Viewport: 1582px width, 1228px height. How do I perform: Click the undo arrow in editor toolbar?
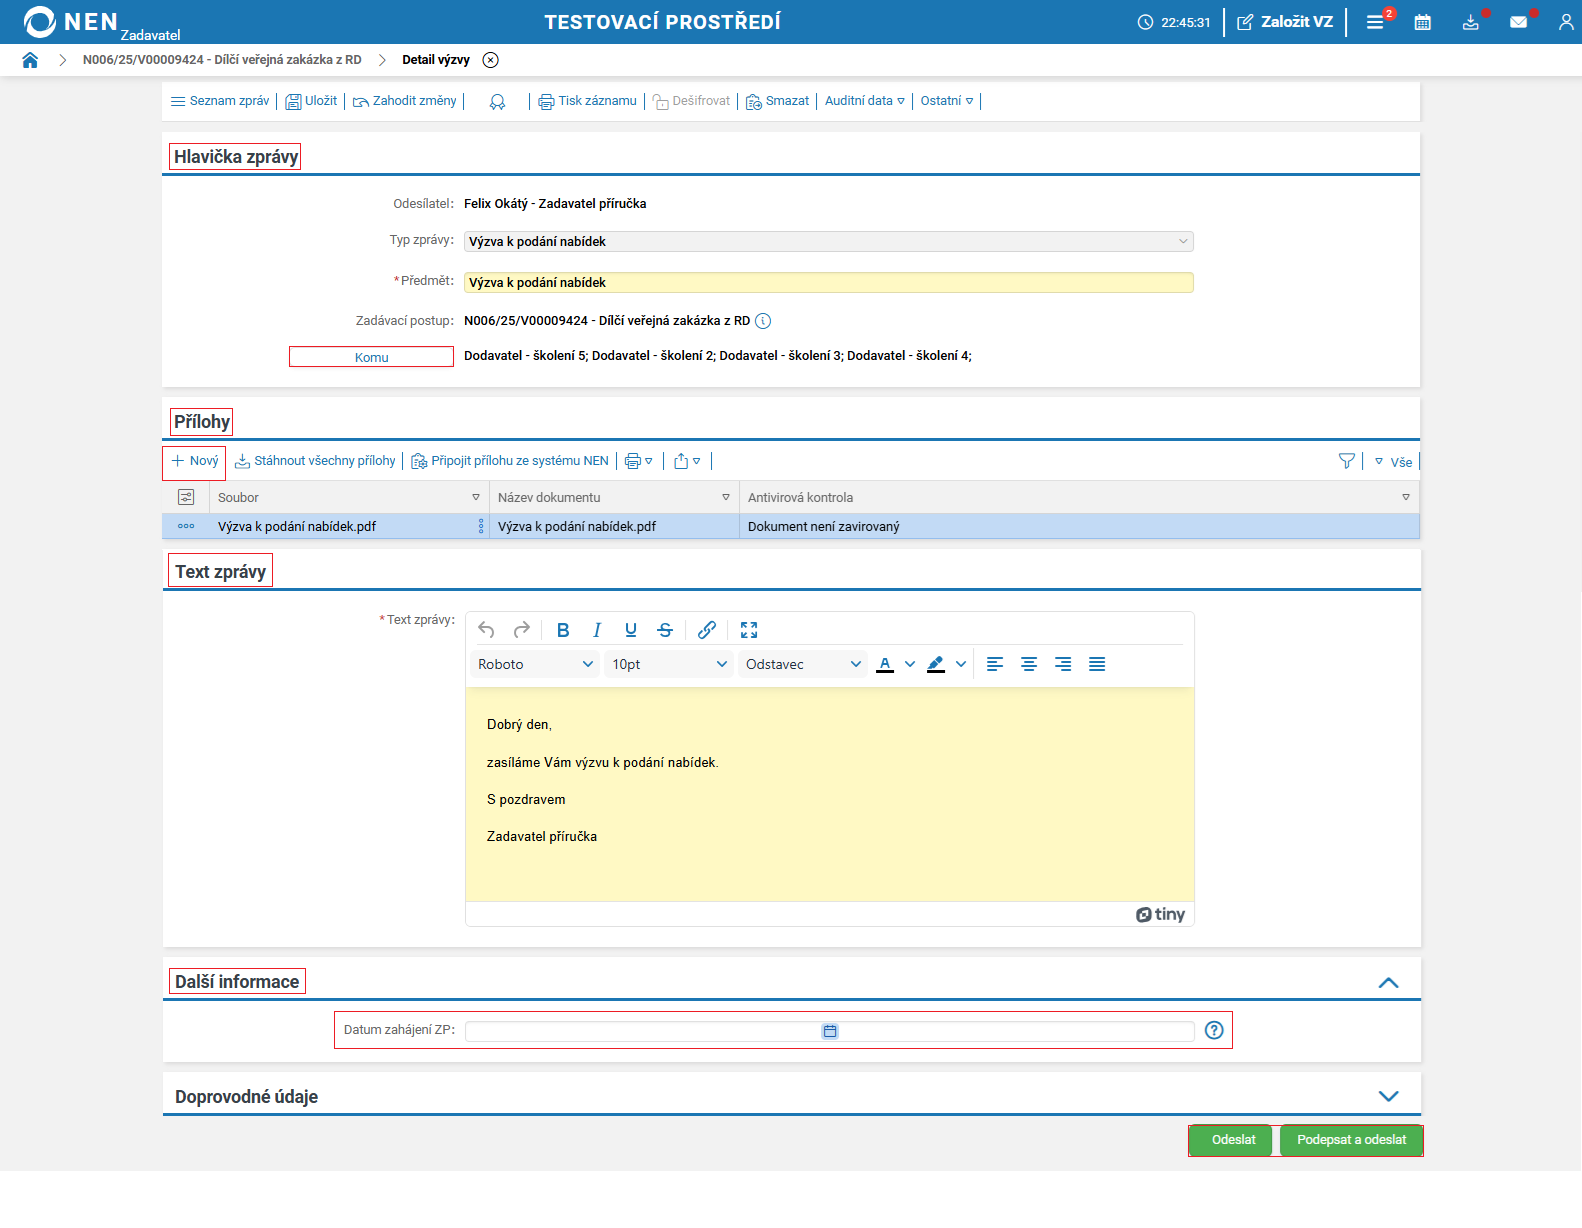point(486,630)
